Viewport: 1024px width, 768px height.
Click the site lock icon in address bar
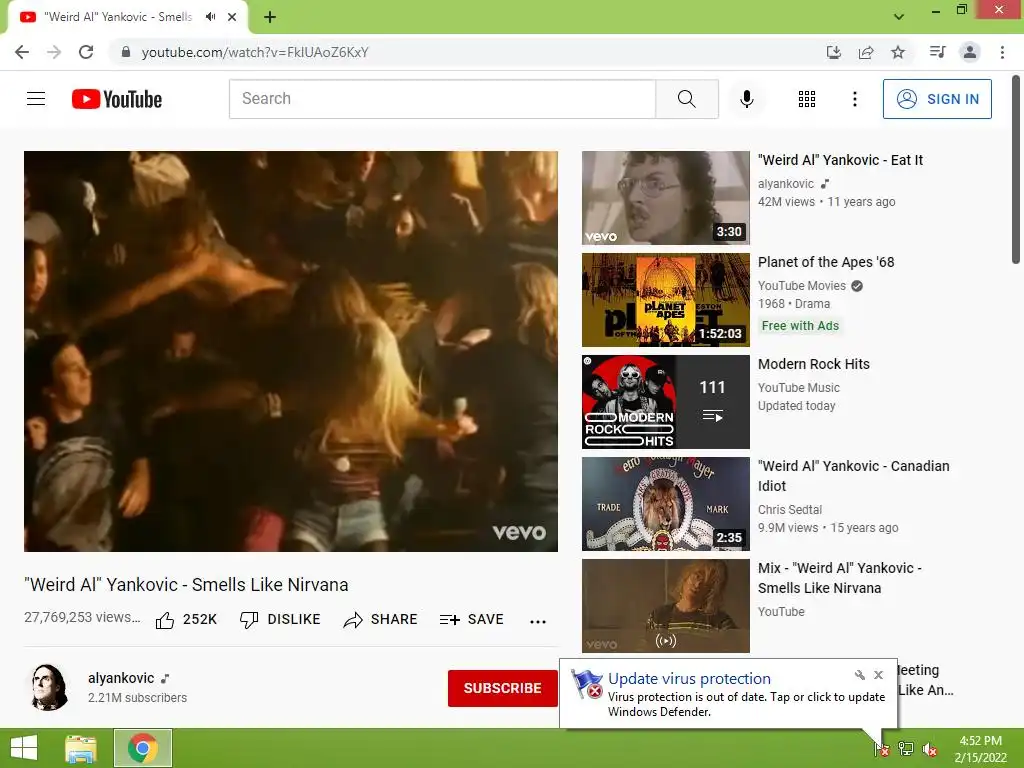[x=126, y=52]
